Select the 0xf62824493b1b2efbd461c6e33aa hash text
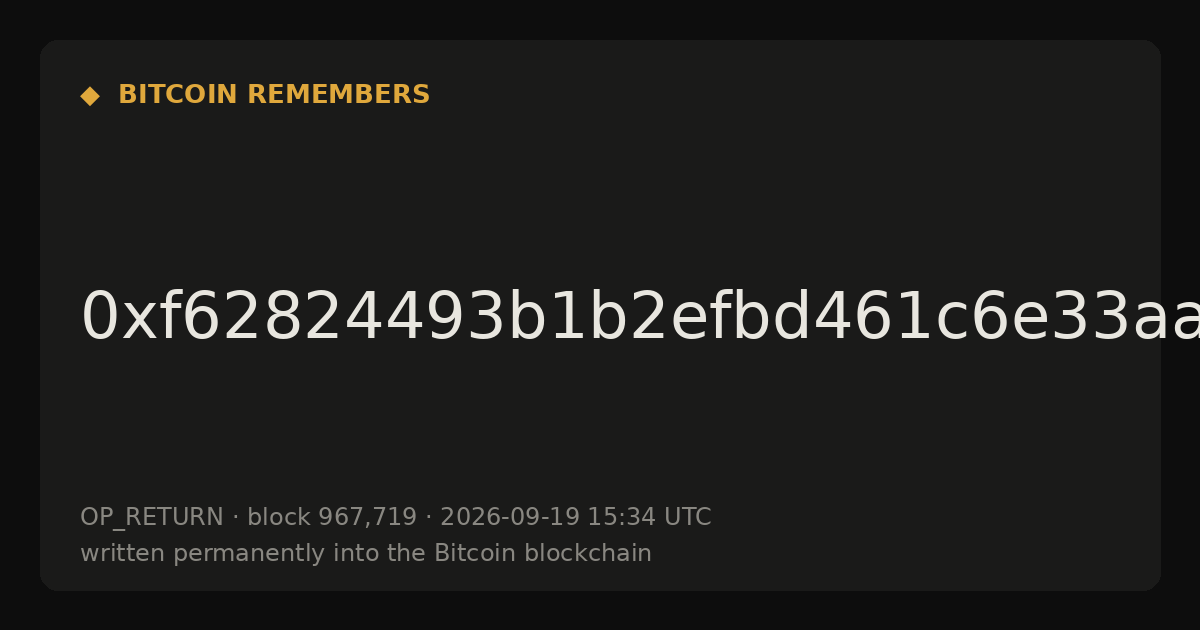 pyautogui.click(x=640, y=317)
